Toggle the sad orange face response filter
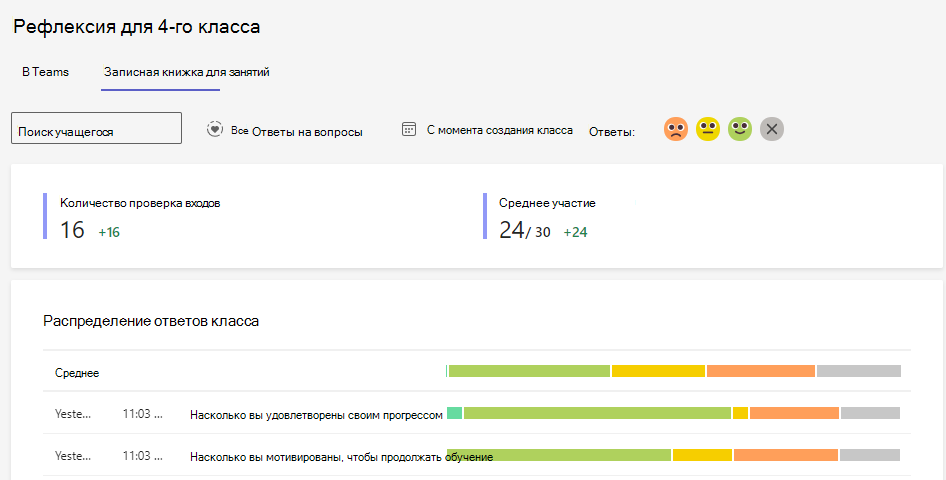Image resolution: width=946 pixels, height=480 pixels. click(676, 129)
